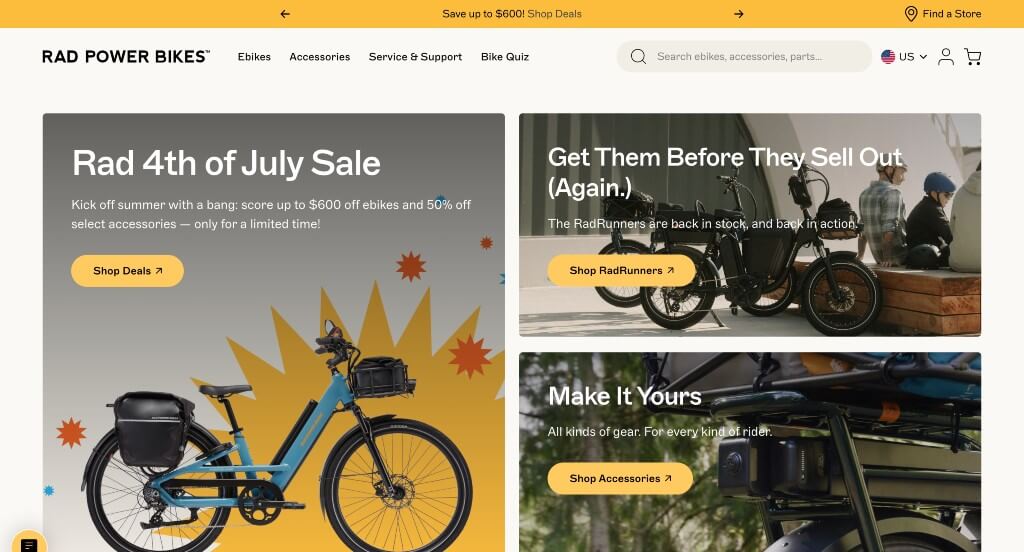The height and width of the screenshot is (552, 1024).
Task: Follow the Shop Deals link in banner
Action: point(554,14)
